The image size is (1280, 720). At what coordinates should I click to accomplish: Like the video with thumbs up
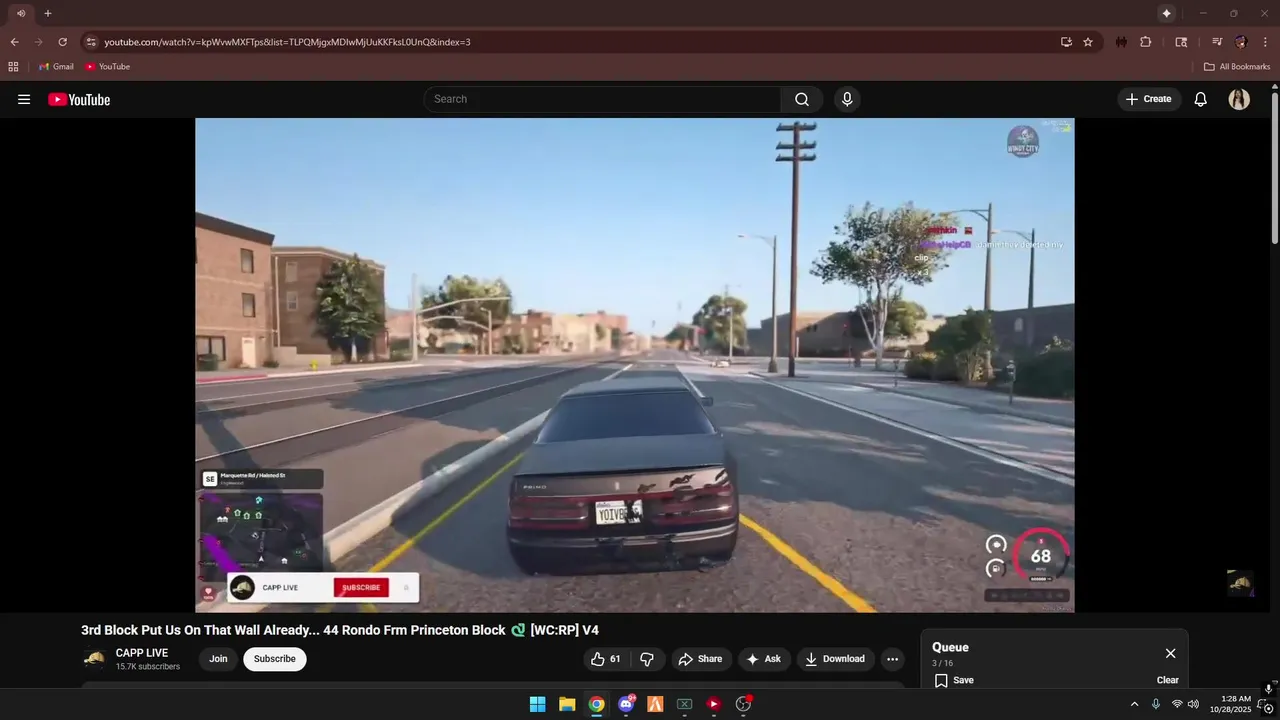[606, 659]
